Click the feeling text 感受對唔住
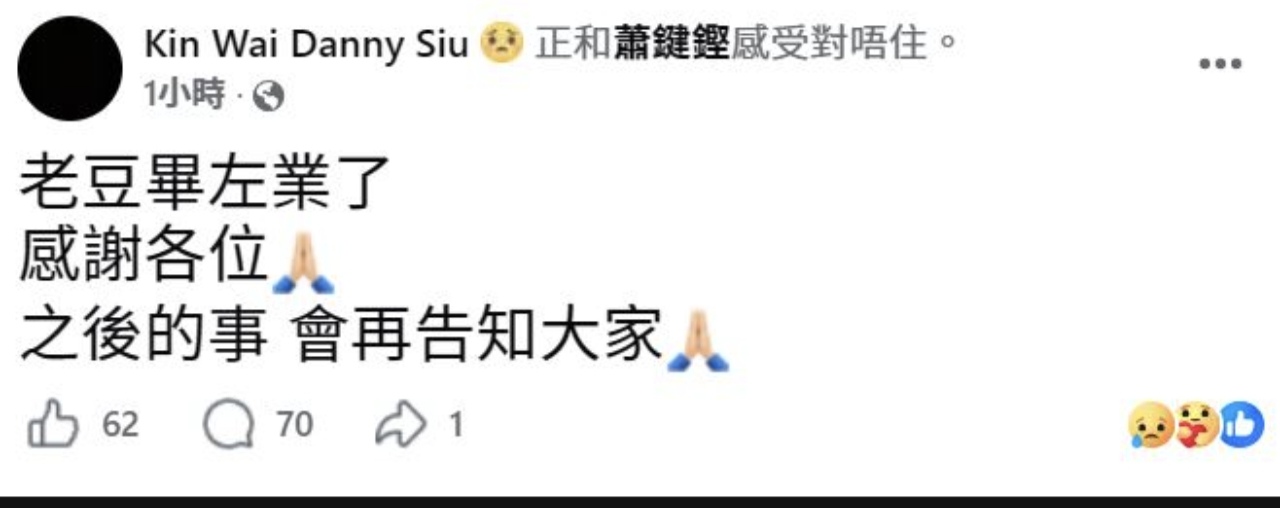1280x508 pixels. pos(829,43)
